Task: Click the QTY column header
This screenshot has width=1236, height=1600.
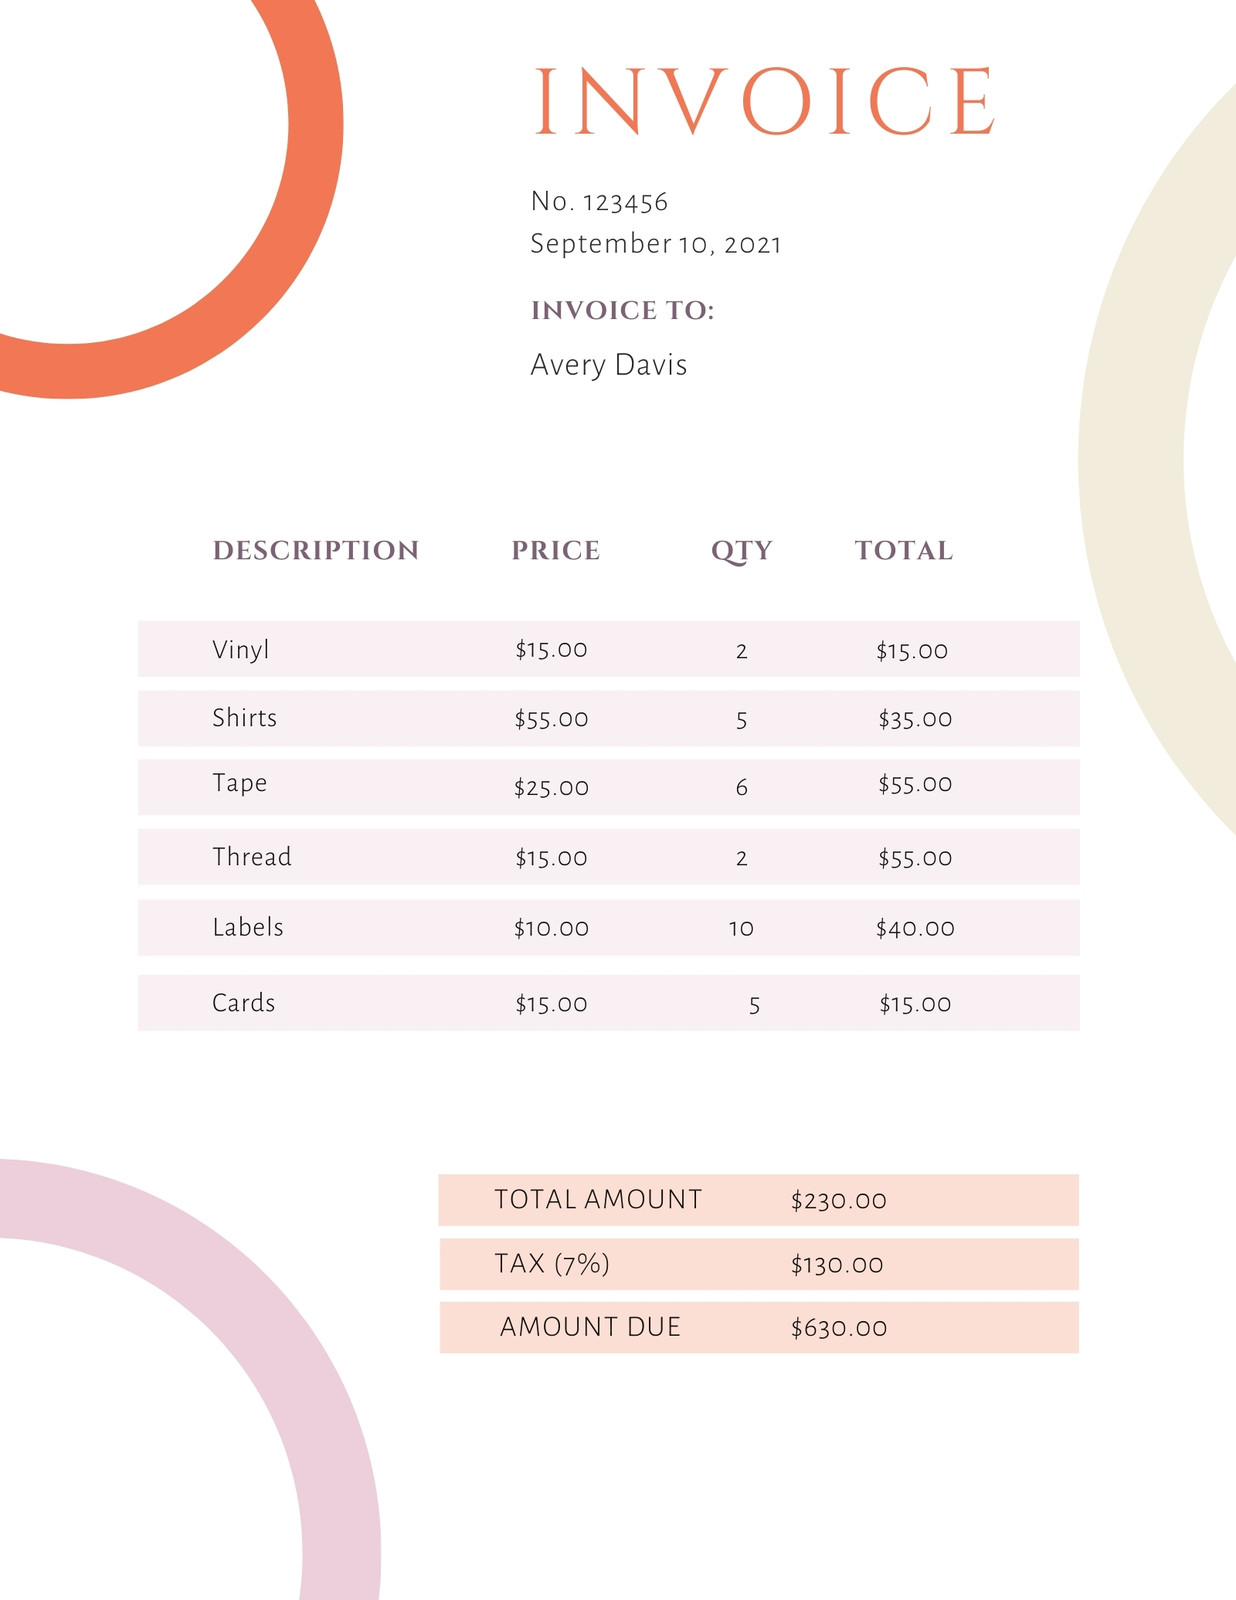Action: tap(742, 551)
